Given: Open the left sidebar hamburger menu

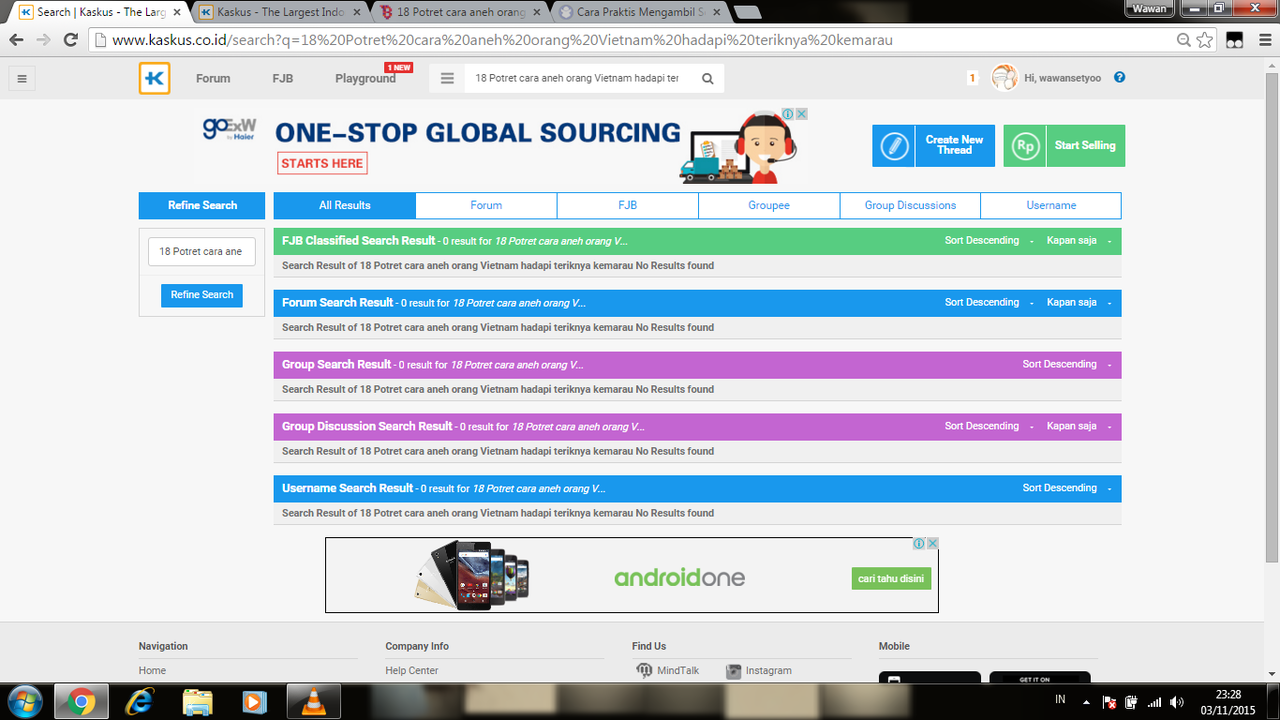Looking at the screenshot, I should (21, 78).
